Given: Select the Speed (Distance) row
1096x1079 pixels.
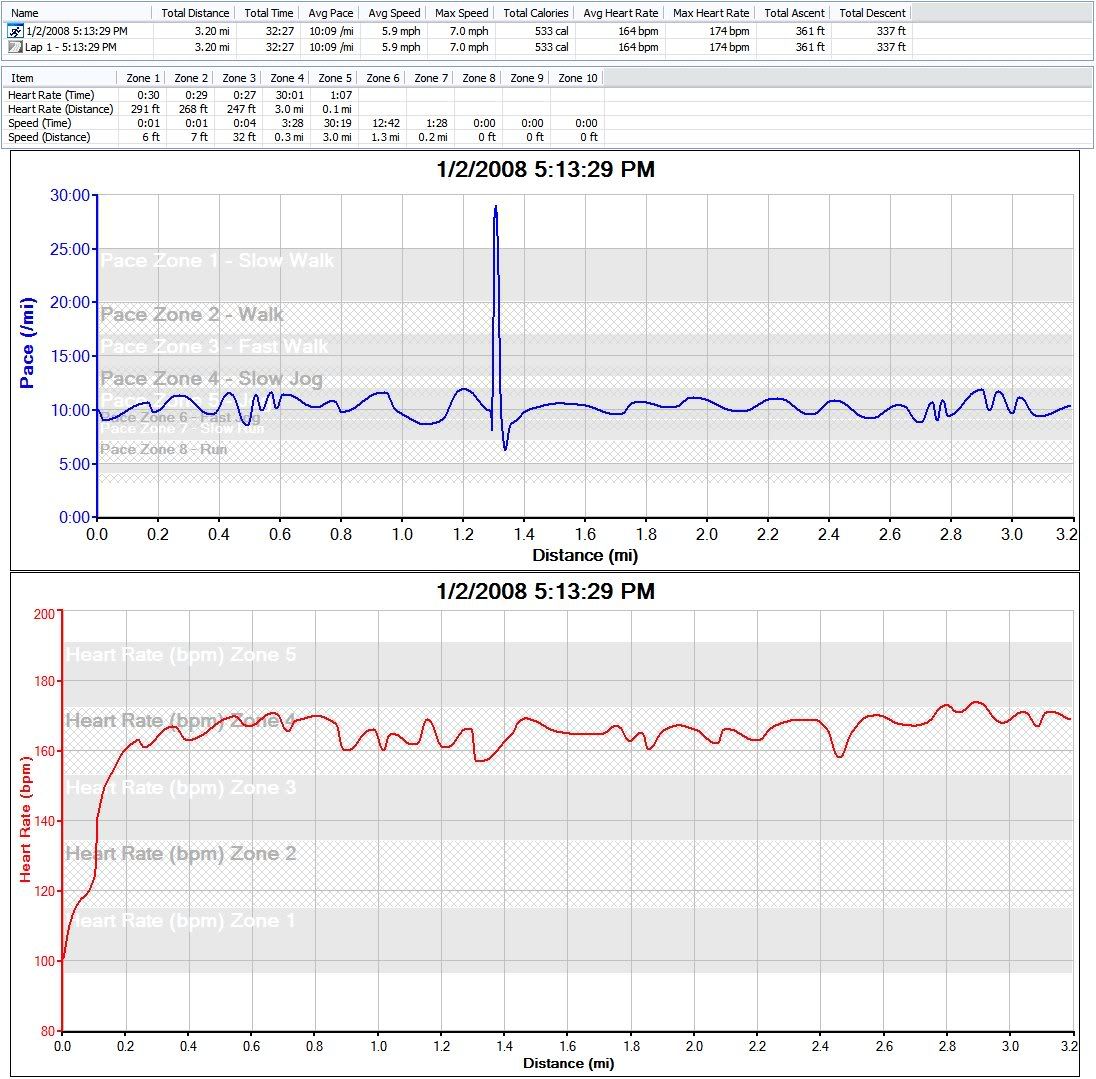Looking at the screenshot, I should [x=49, y=137].
